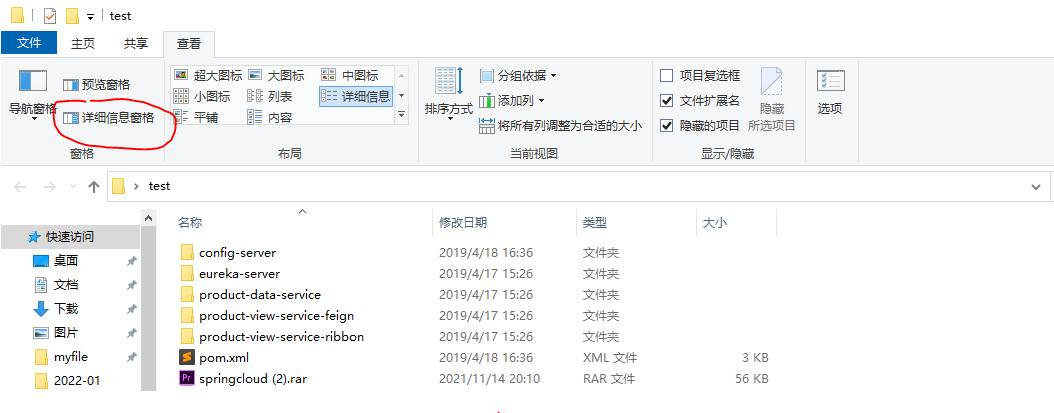The height and width of the screenshot is (413, 1054).
Task: Select the product-view-service-ribbon folder
Action: point(281,336)
